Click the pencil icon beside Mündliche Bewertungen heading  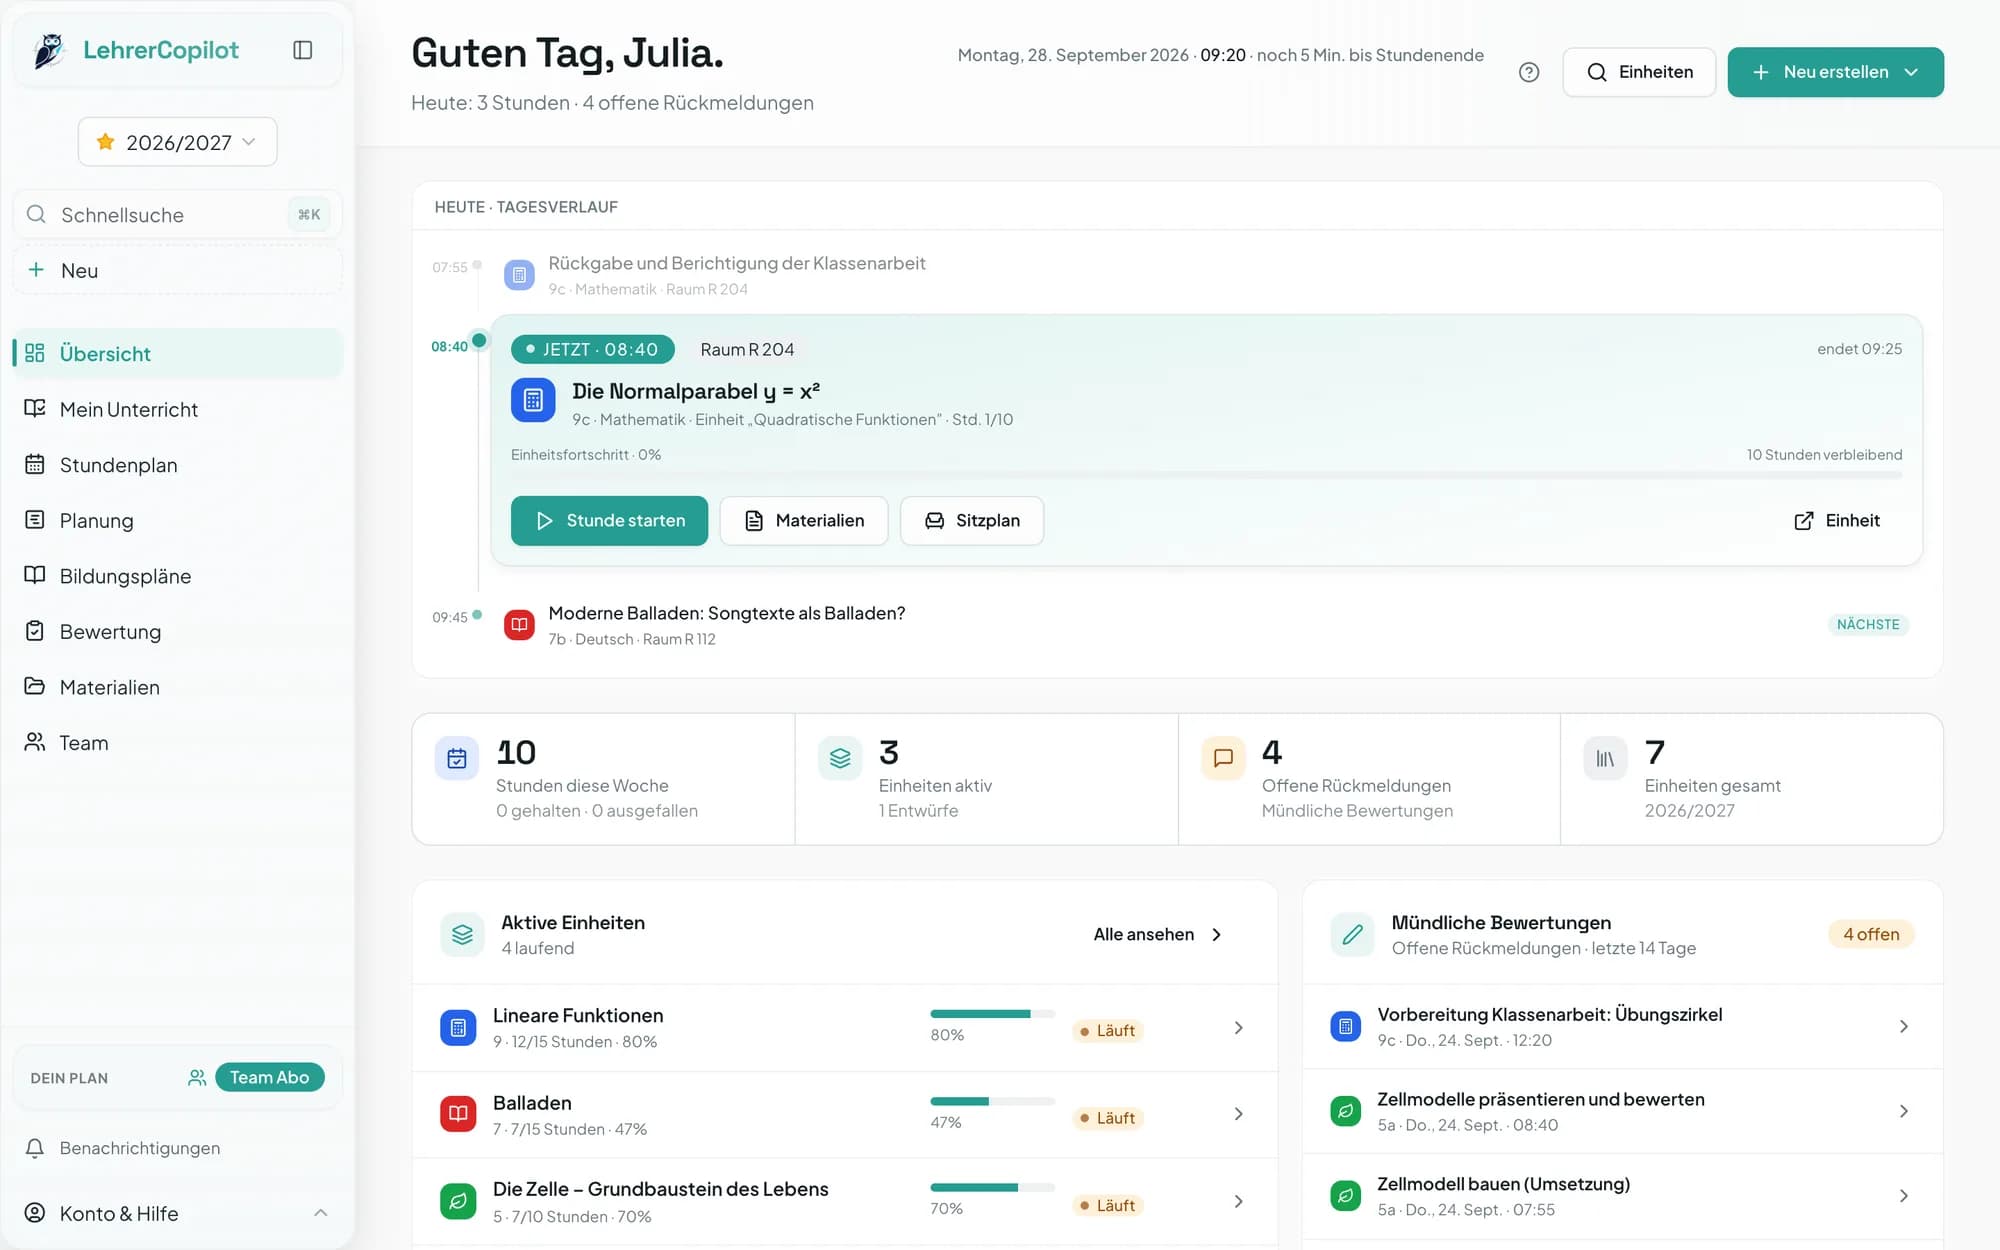(1353, 935)
